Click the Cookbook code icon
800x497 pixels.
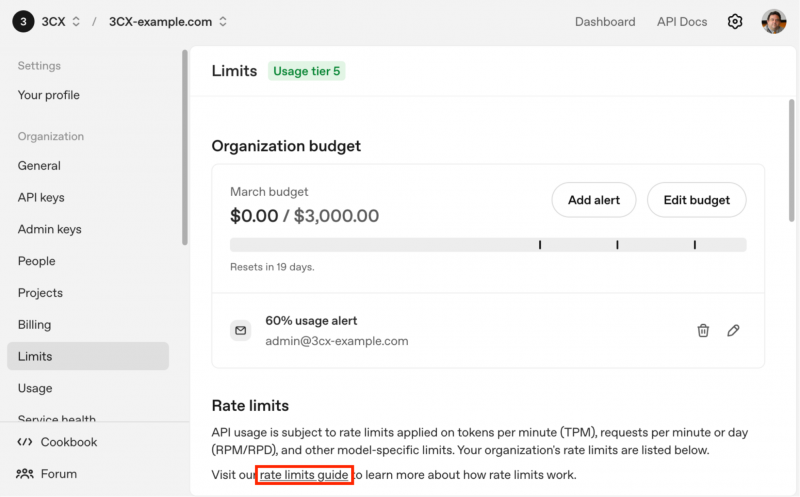[24, 442]
